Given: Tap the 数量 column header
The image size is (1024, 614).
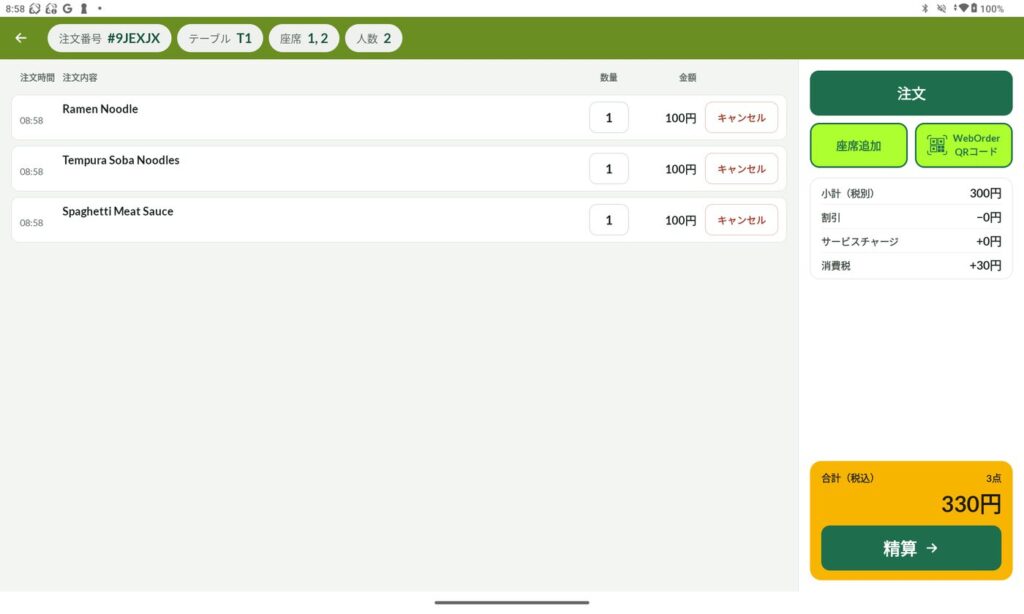Looking at the screenshot, I should [609, 77].
